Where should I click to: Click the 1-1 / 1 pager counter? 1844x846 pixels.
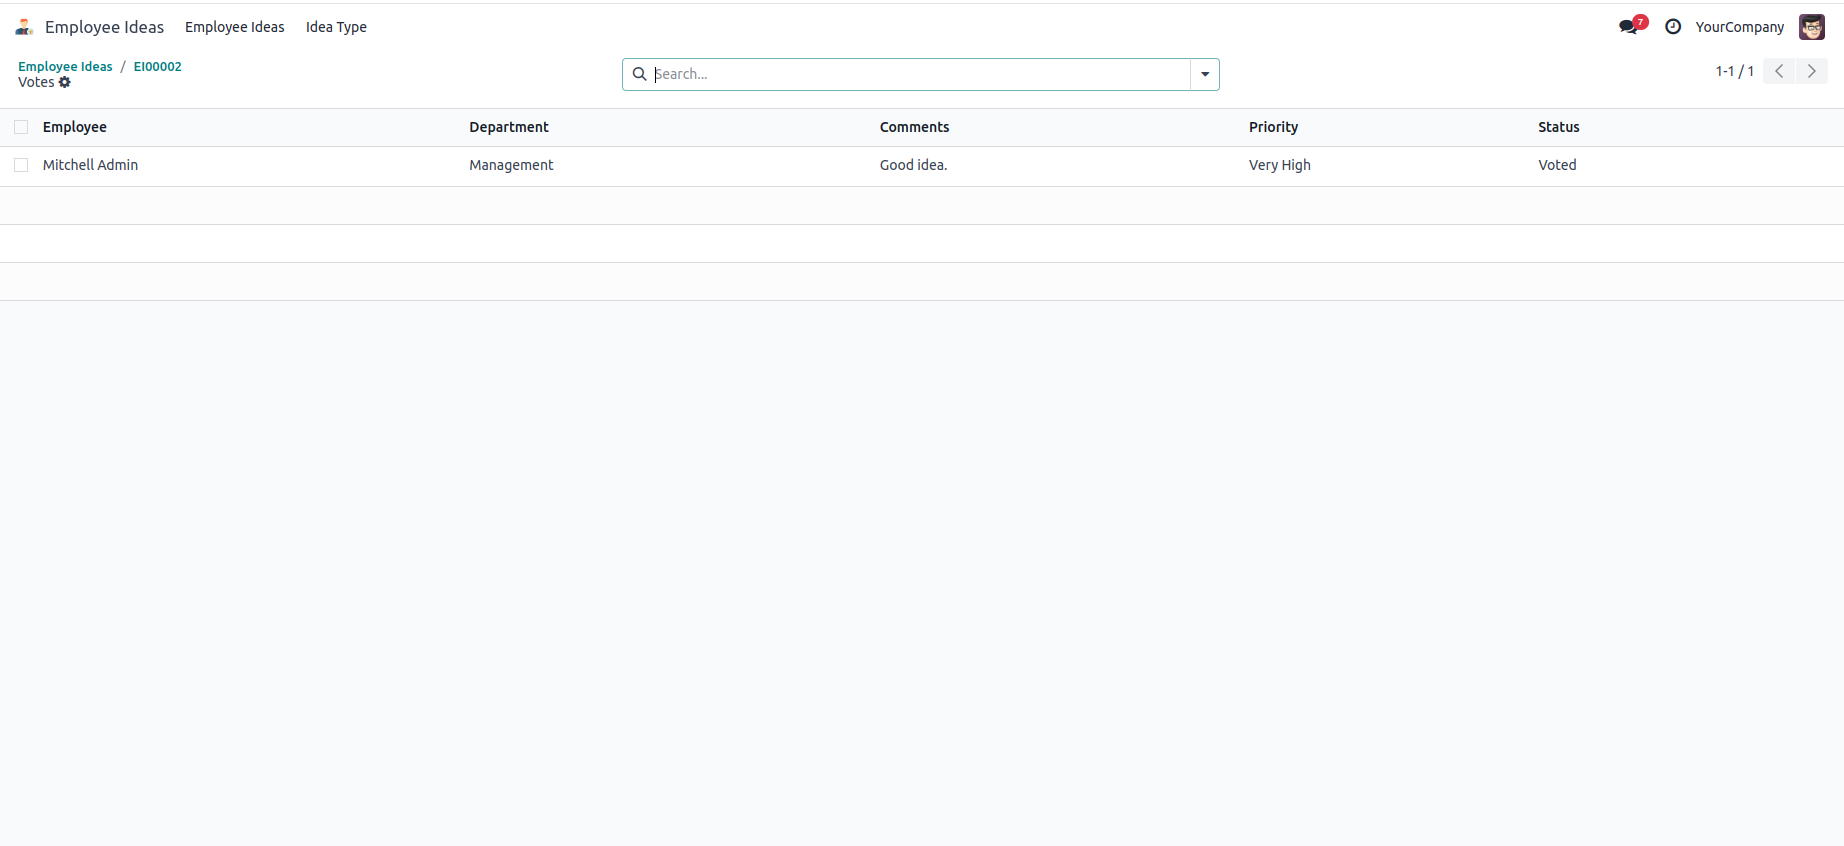1734,71
